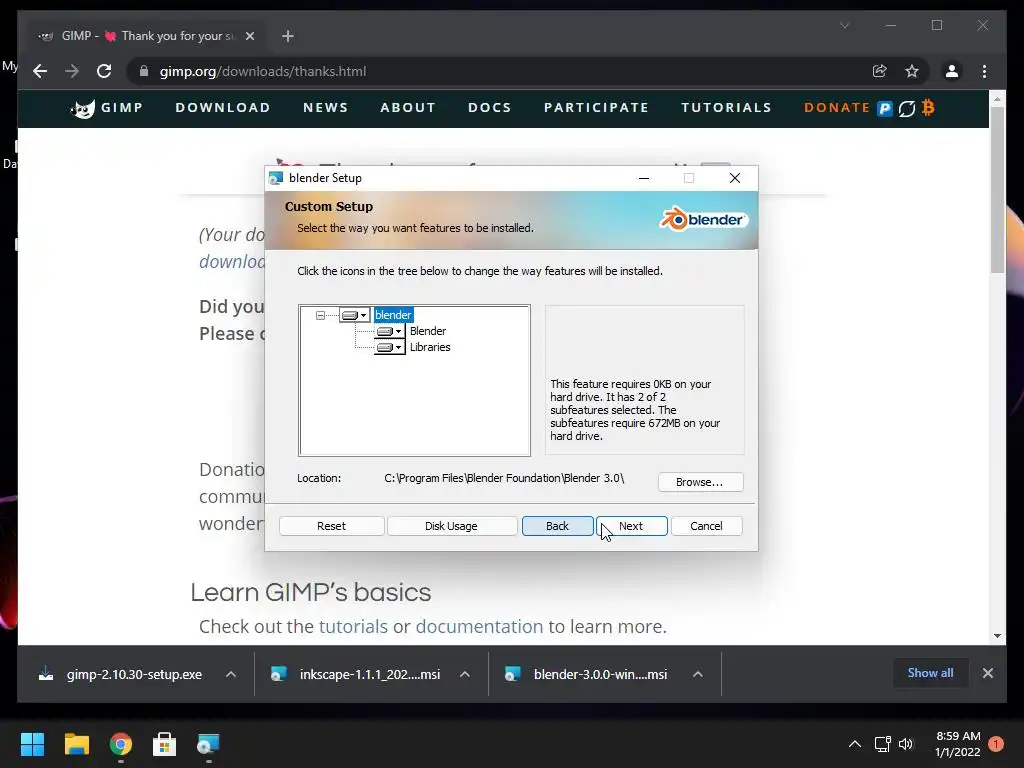Select the Libraries subfeature label
1024x768 pixels.
tap(430, 347)
